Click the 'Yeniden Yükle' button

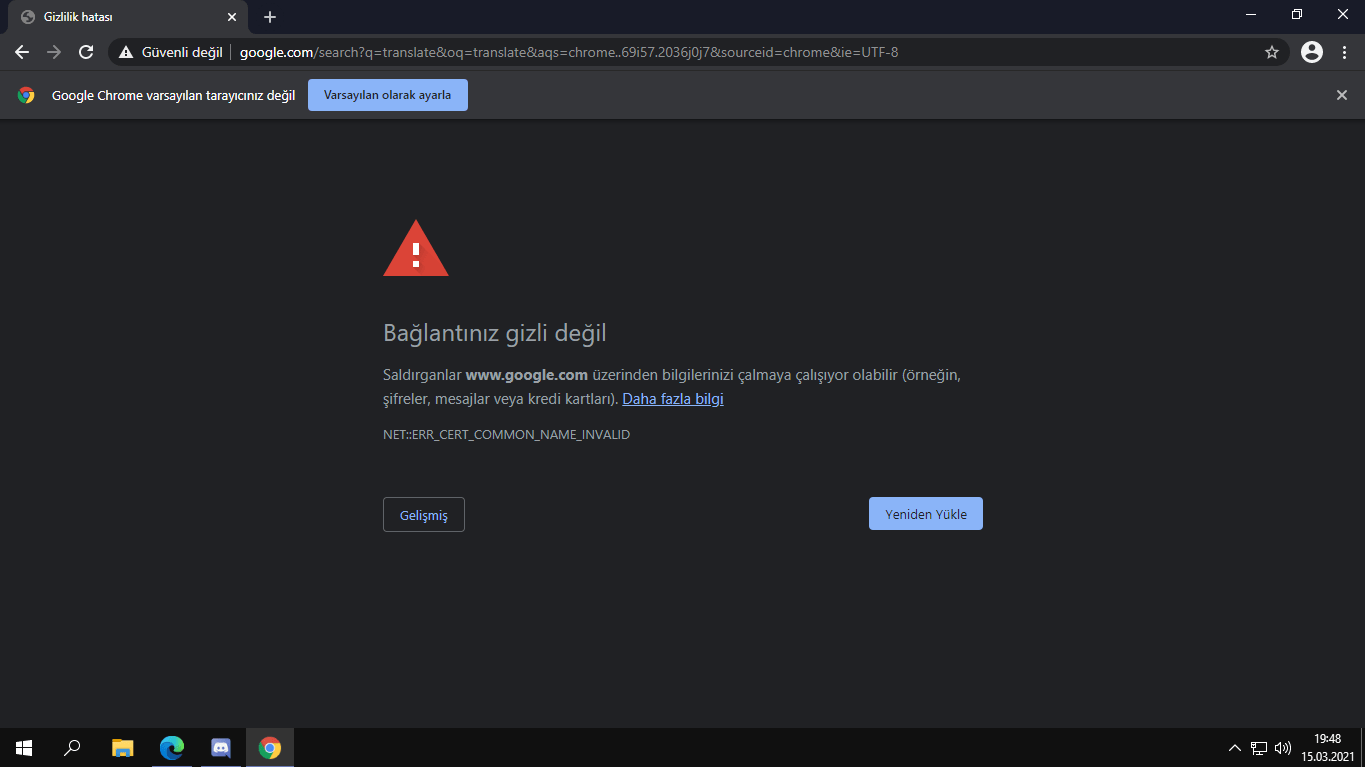(926, 514)
